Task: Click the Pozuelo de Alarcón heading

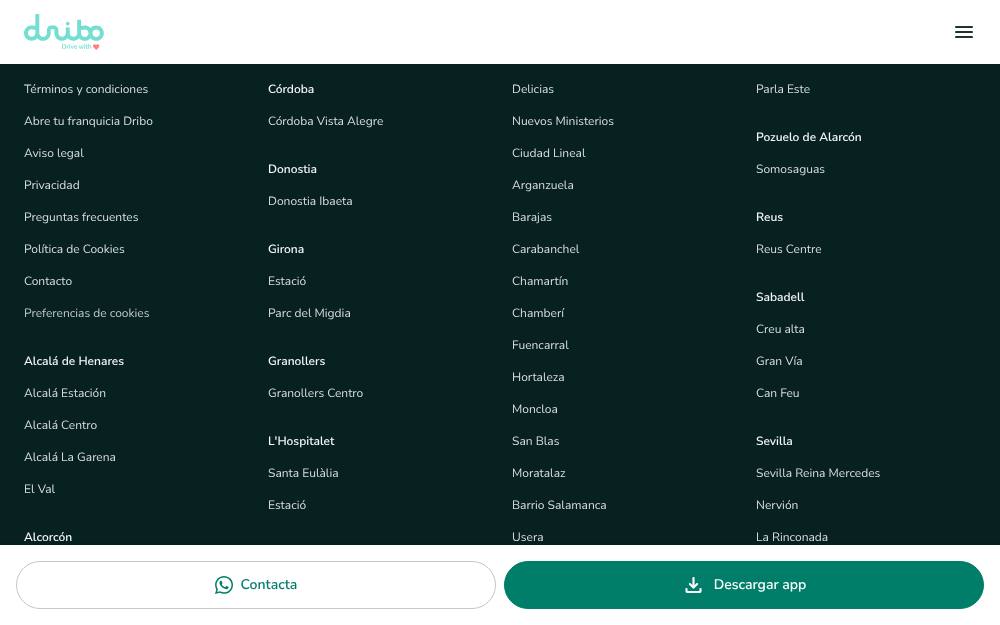Action: (809, 137)
